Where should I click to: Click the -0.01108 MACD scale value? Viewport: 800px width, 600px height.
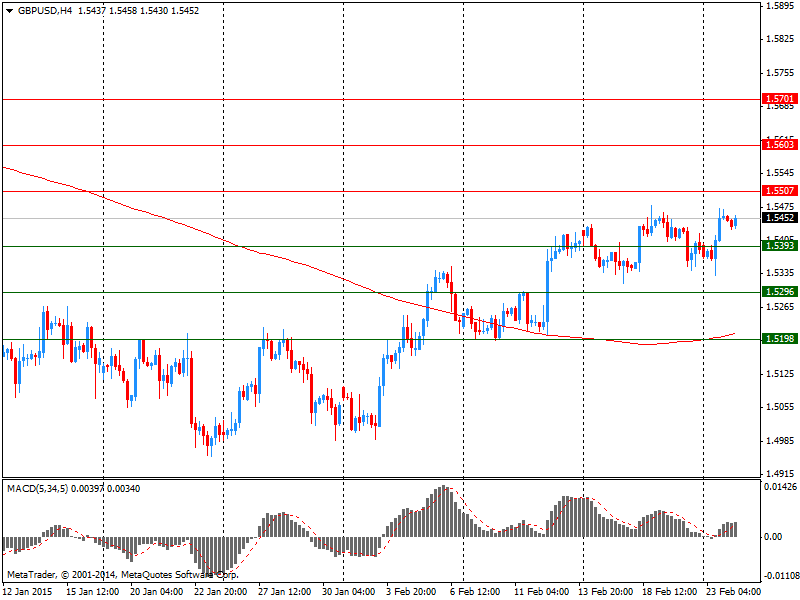click(x=781, y=576)
